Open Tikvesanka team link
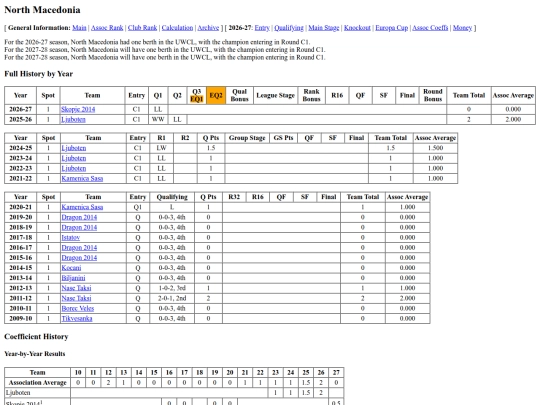 tap(77, 319)
